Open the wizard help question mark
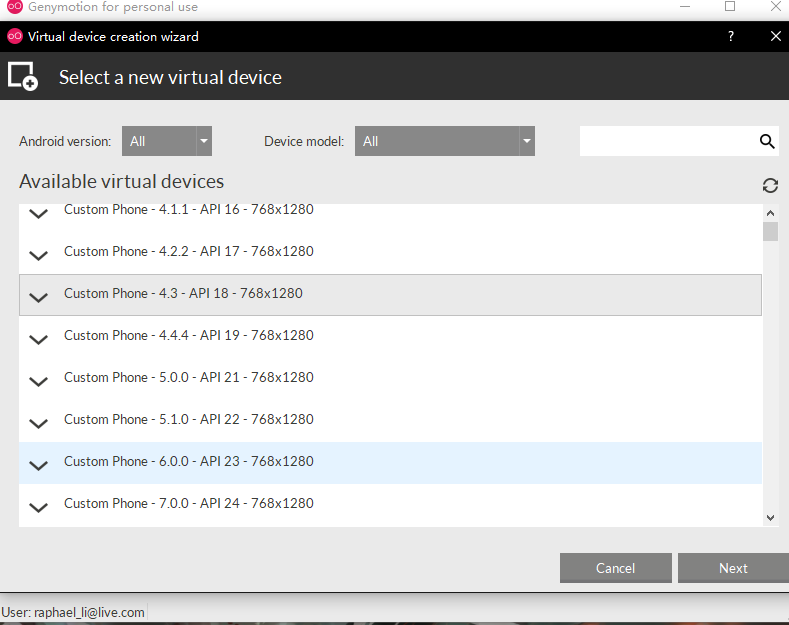Viewport: 789px width, 625px height. tap(731, 36)
